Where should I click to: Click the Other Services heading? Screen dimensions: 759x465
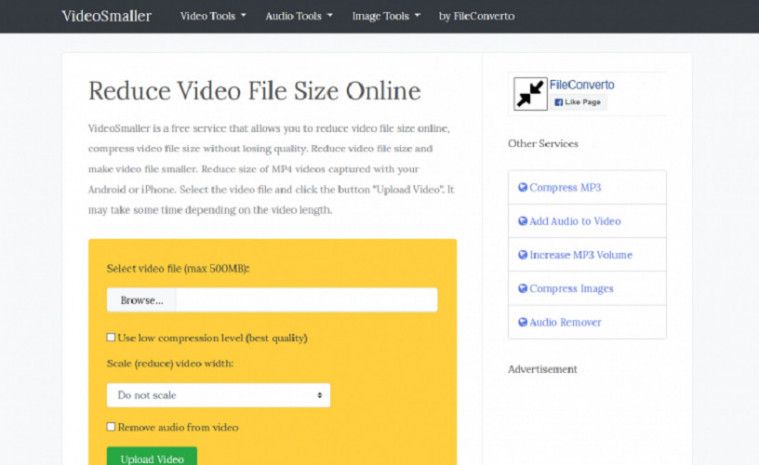(x=543, y=144)
